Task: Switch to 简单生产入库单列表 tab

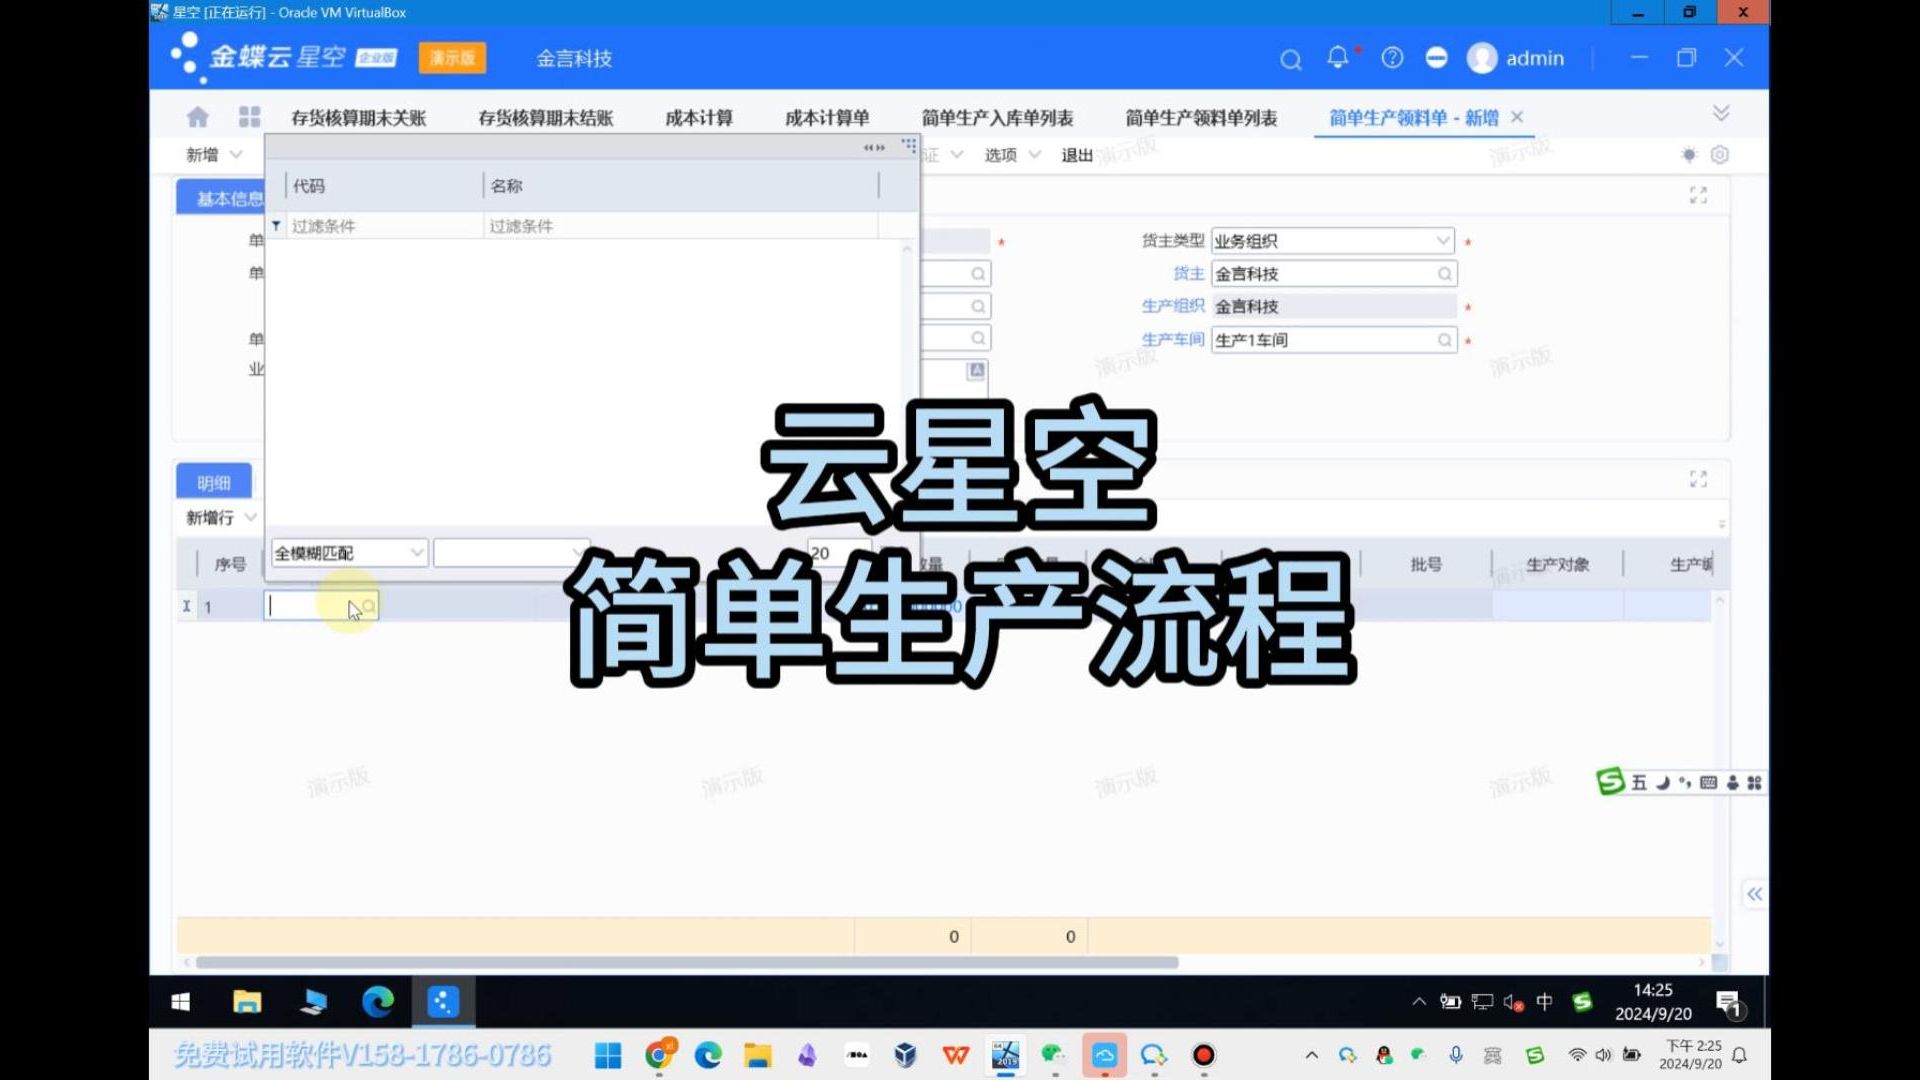Action: coord(997,118)
